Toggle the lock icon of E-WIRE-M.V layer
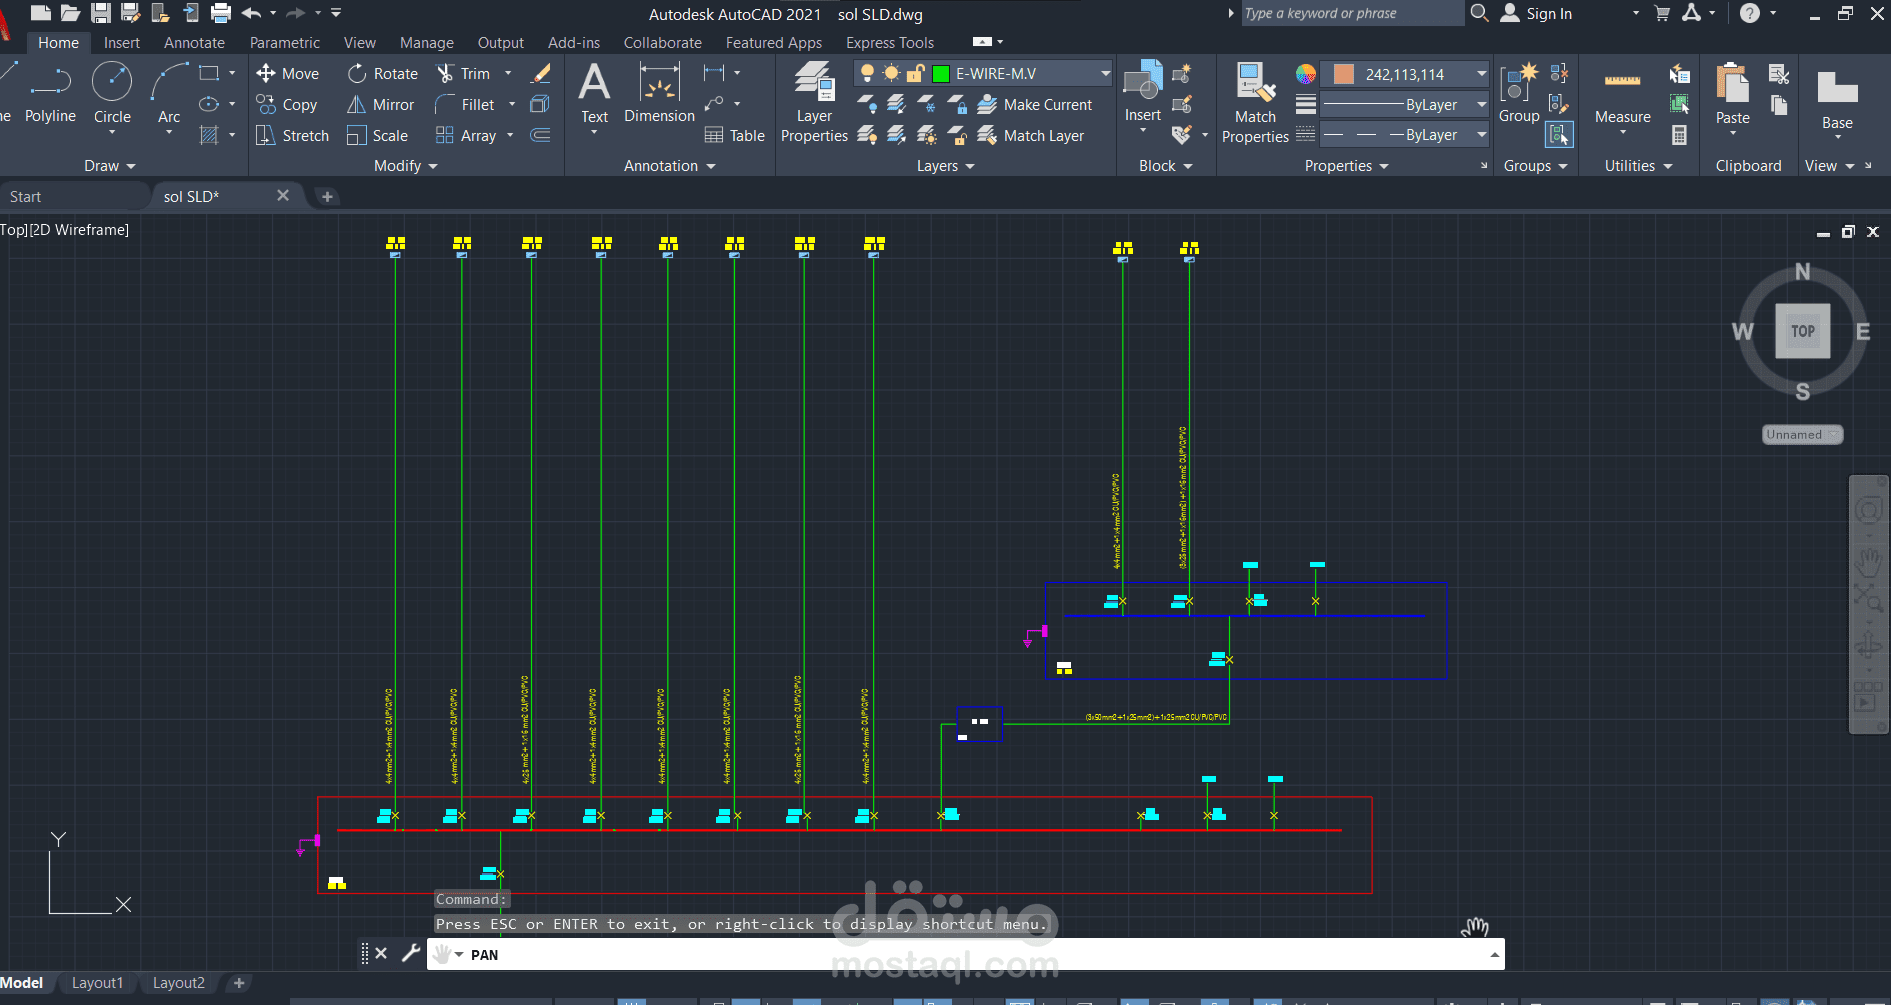 [915, 73]
